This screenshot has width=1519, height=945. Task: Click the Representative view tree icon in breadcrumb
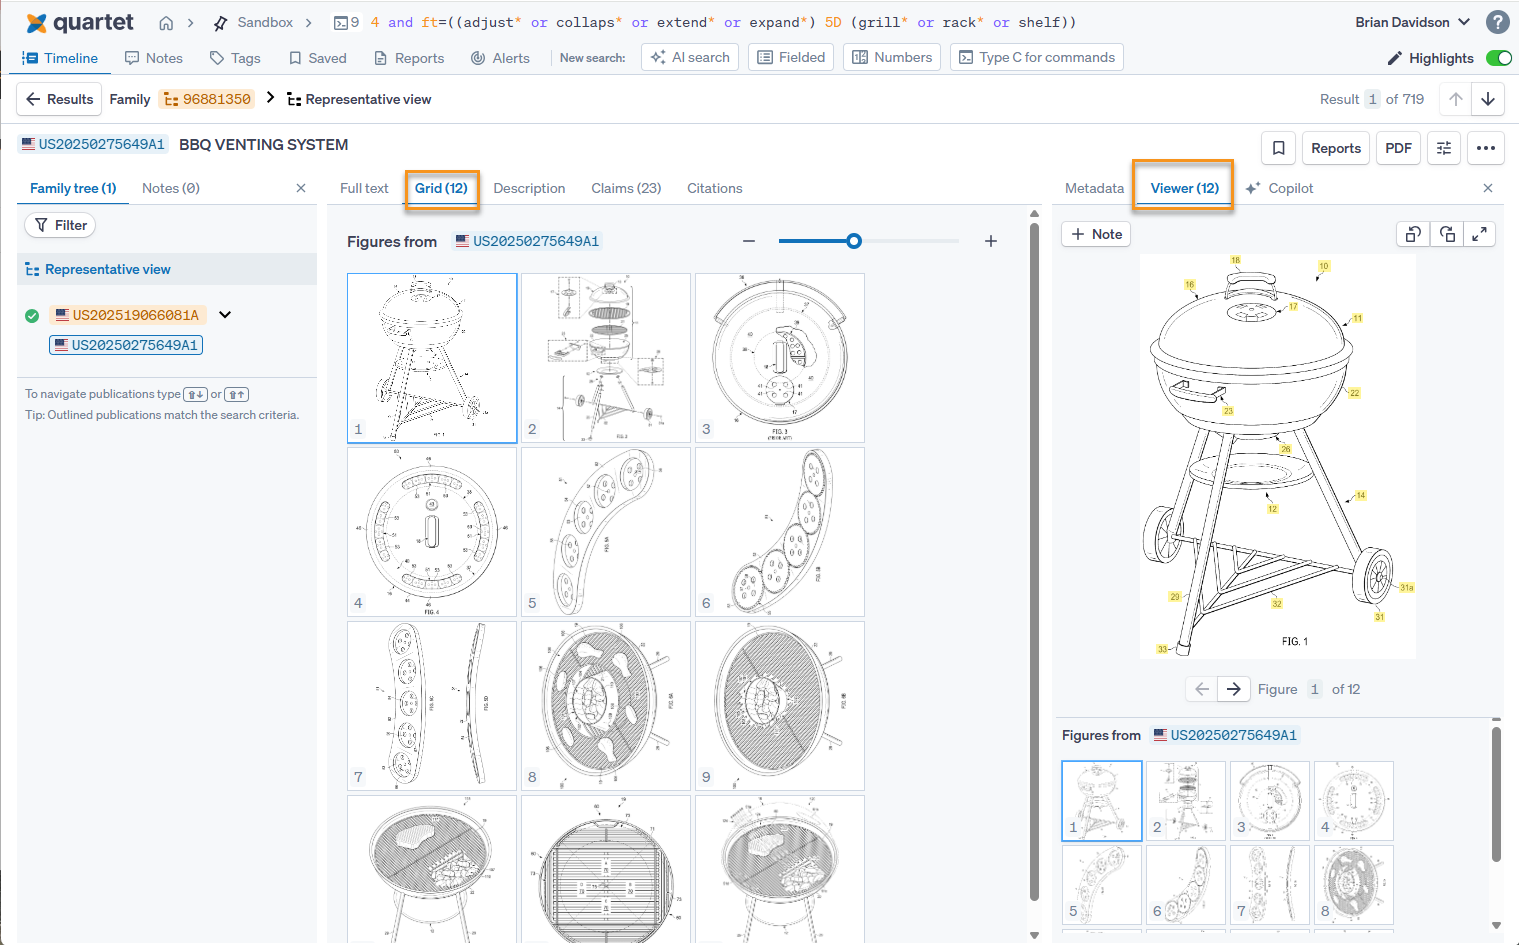294,99
